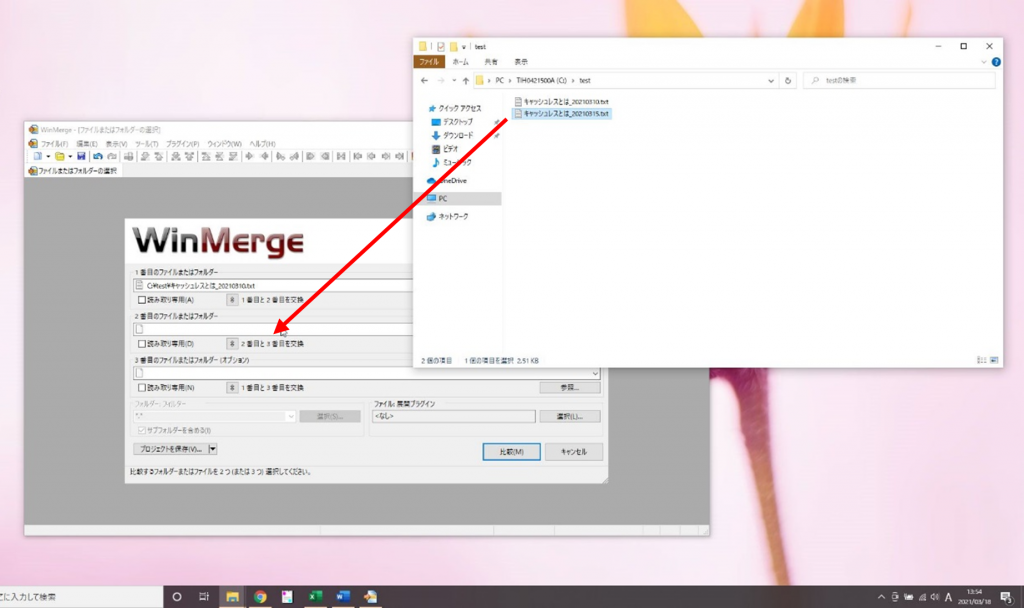This screenshot has height=608, width=1024.
Task: Expand the Open folder dropdown arrow in WinMerge
Action: point(70,157)
